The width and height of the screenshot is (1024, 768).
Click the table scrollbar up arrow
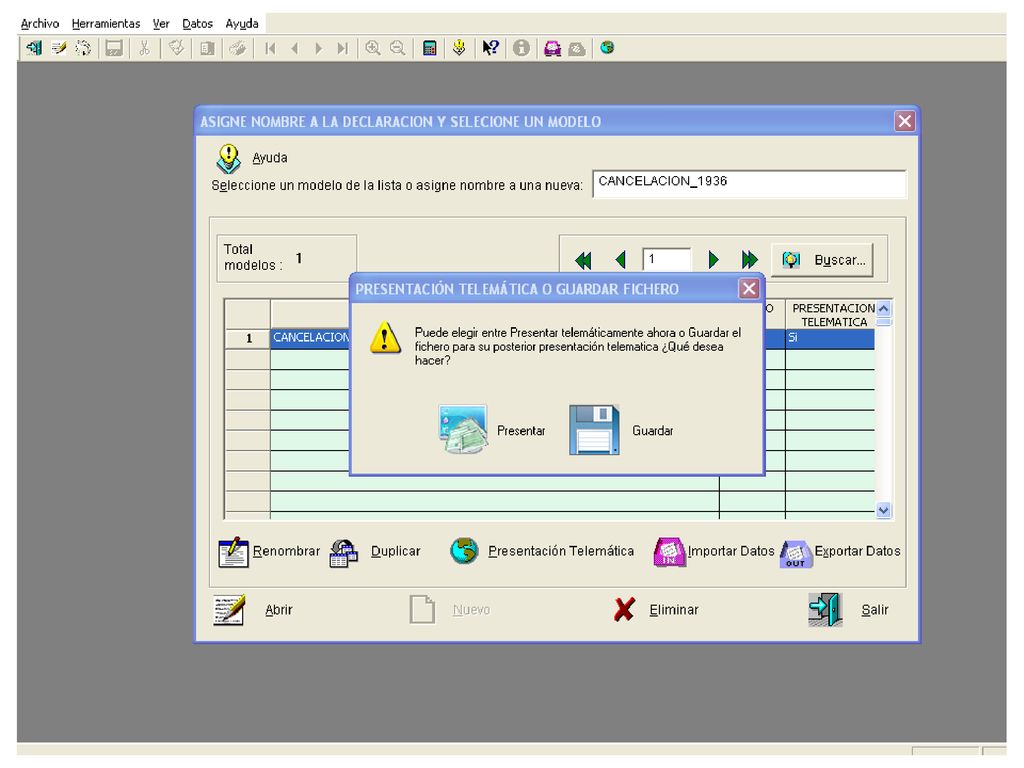coord(884,308)
